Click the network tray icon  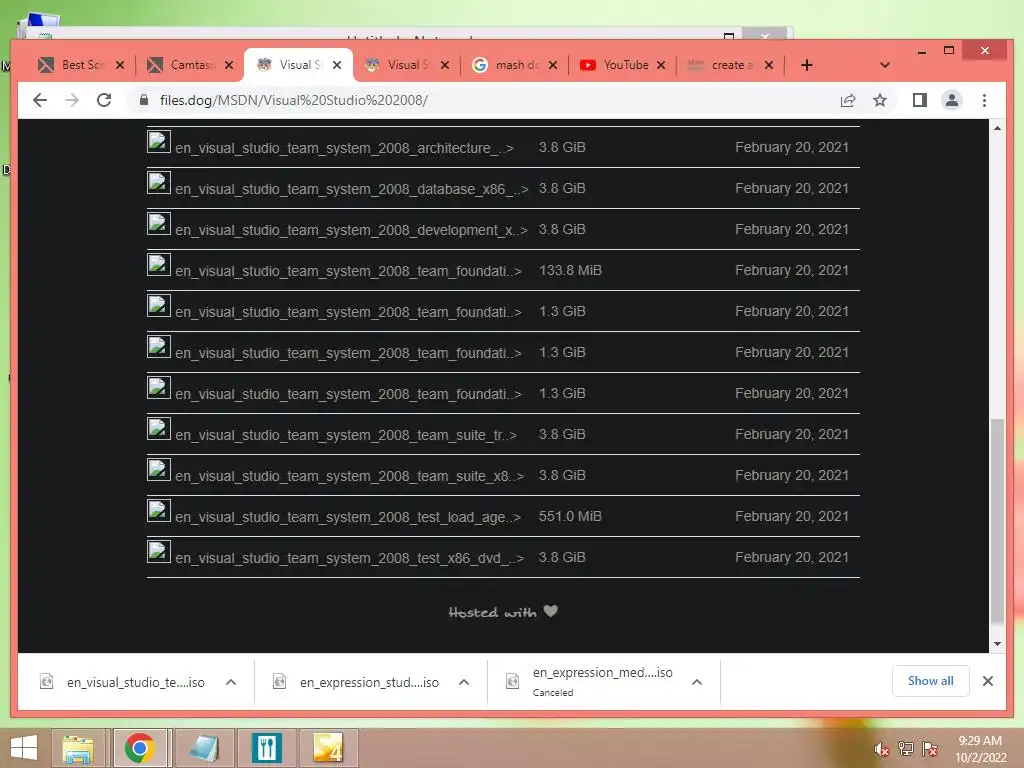click(x=906, y=749)
